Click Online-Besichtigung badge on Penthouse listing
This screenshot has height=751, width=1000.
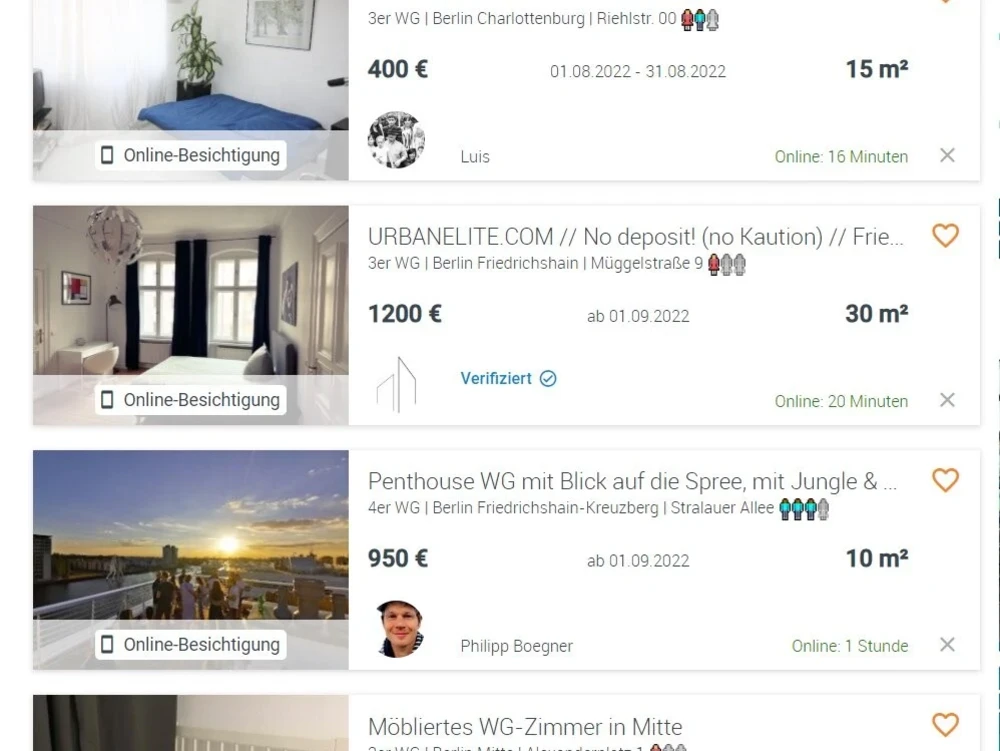(x=191, y=645)
